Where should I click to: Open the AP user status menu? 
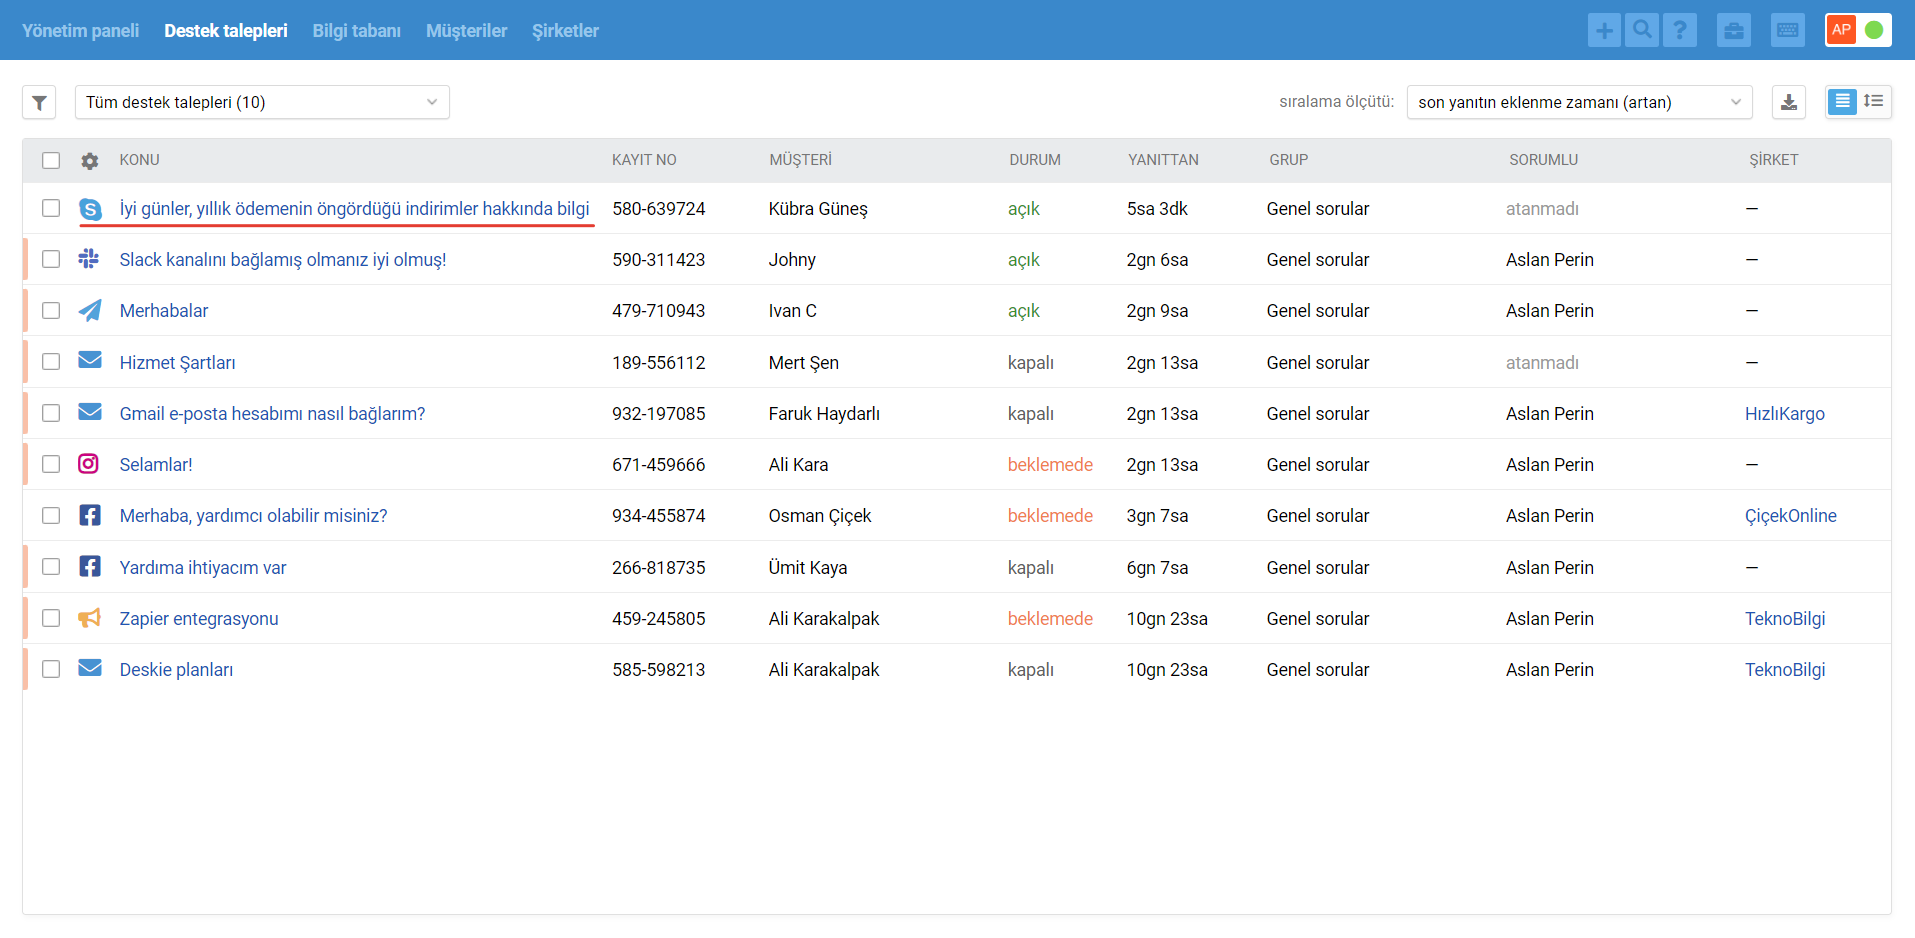click(x=1841, y=30)
